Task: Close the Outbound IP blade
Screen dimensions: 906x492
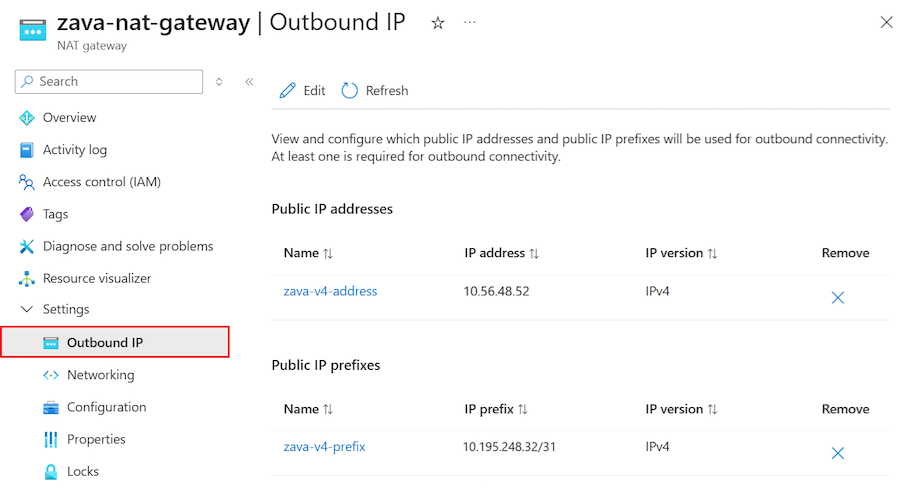Action: point(886,23)
